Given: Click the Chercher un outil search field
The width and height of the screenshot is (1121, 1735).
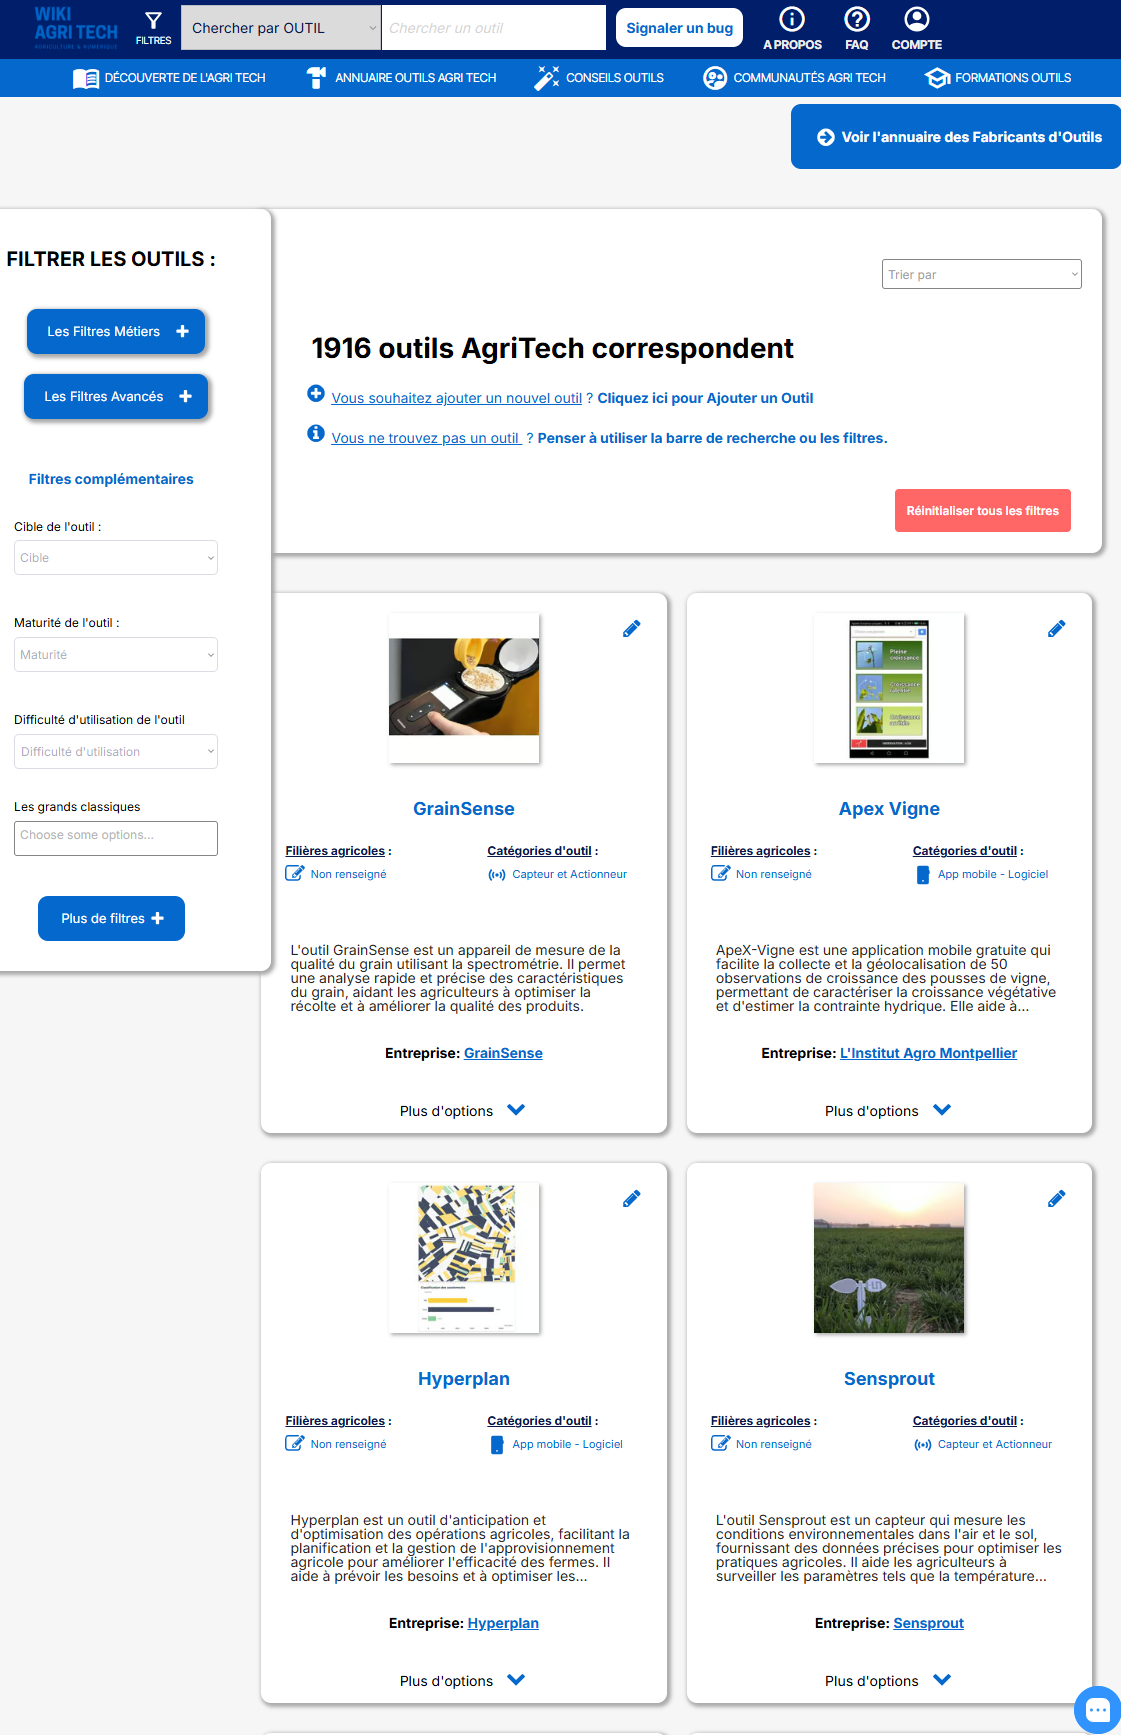Looking at the screenshot, I should pyautogui.click(x=493, y=28).
